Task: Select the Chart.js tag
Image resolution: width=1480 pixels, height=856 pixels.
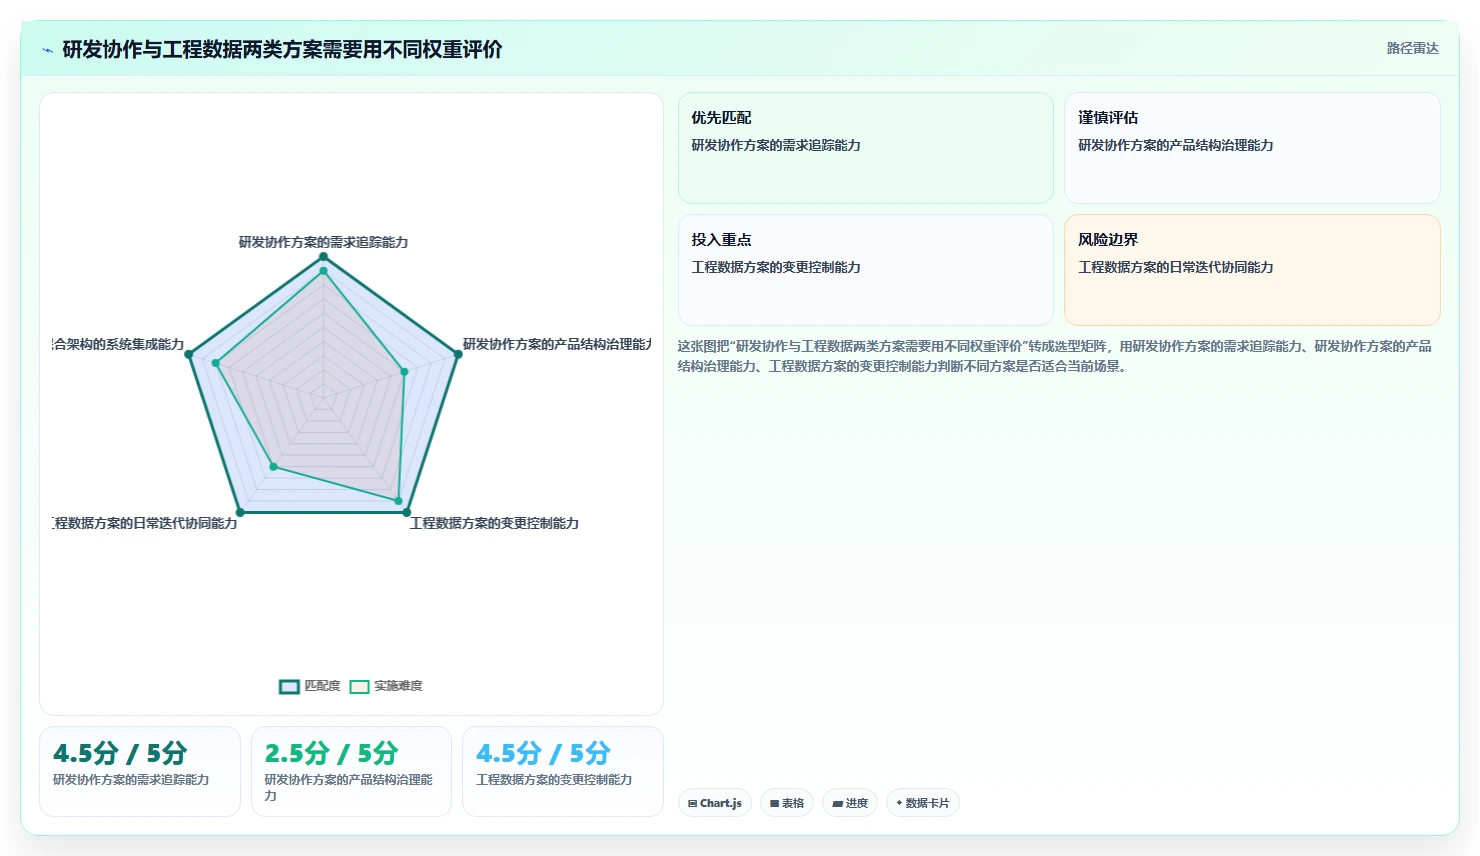Action: pos(715,803)
